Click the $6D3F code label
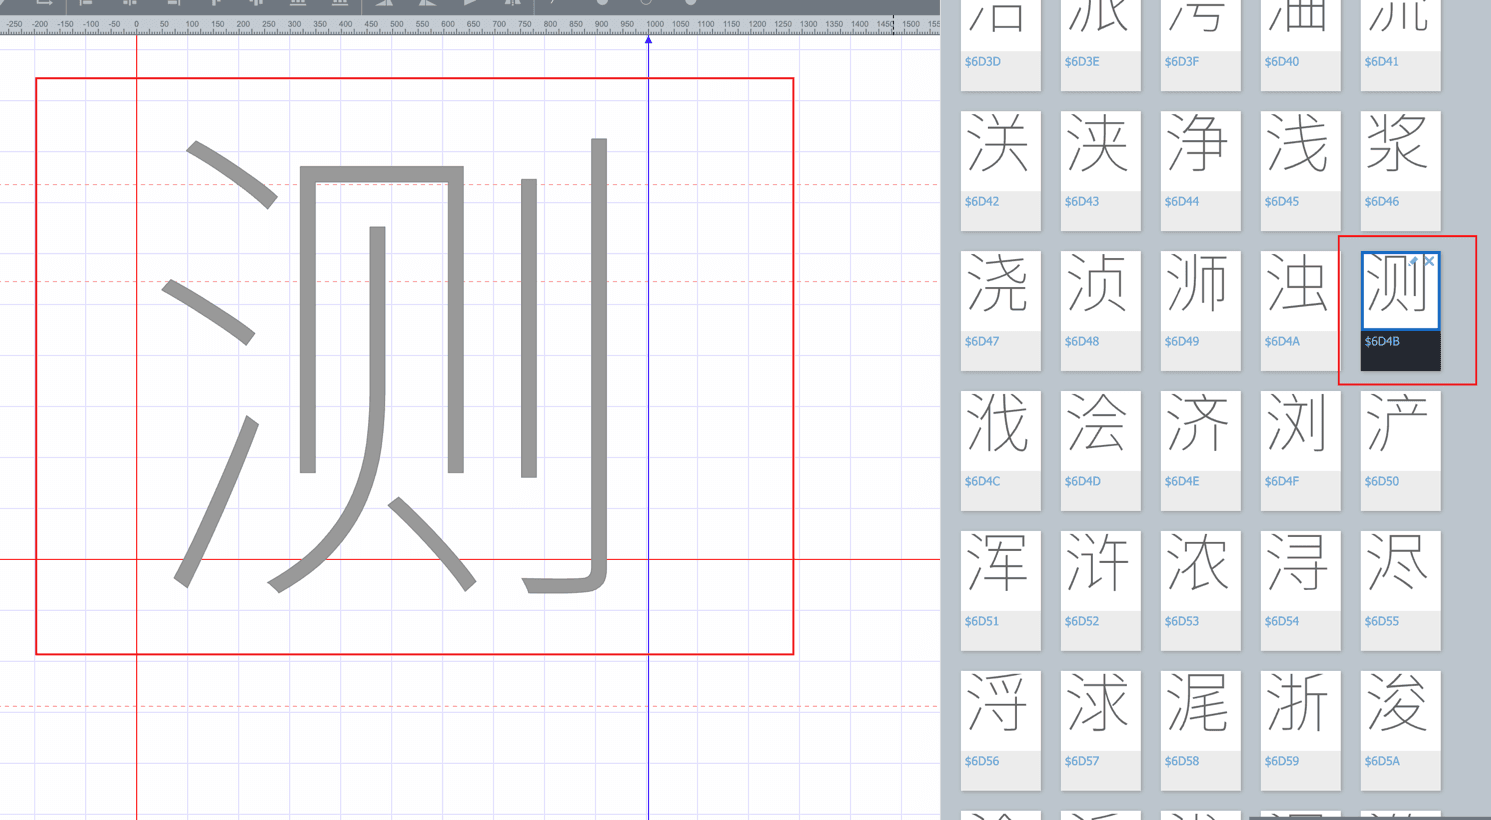This screenshot has width=1491, height=820. pos(1182,62)
